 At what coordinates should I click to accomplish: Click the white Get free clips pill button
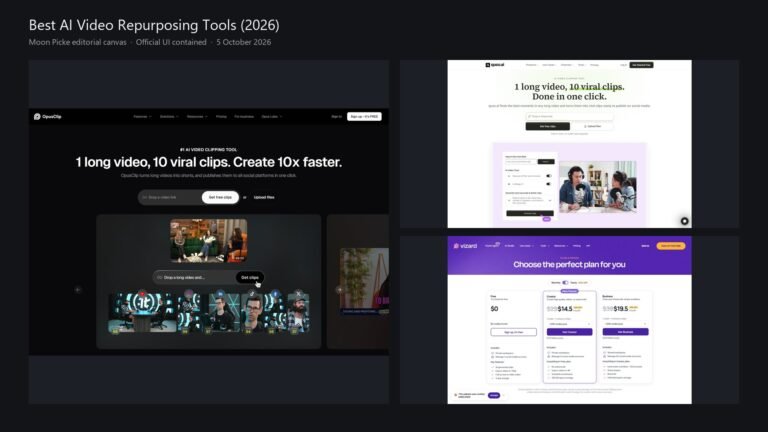pos(220,197)
